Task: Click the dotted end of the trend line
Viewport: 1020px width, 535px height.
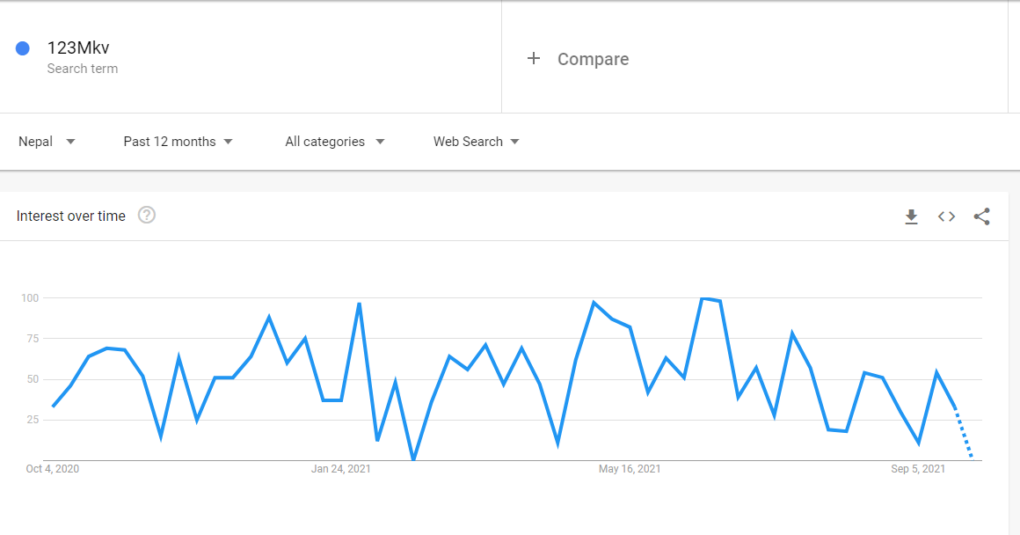Action: 964,433
